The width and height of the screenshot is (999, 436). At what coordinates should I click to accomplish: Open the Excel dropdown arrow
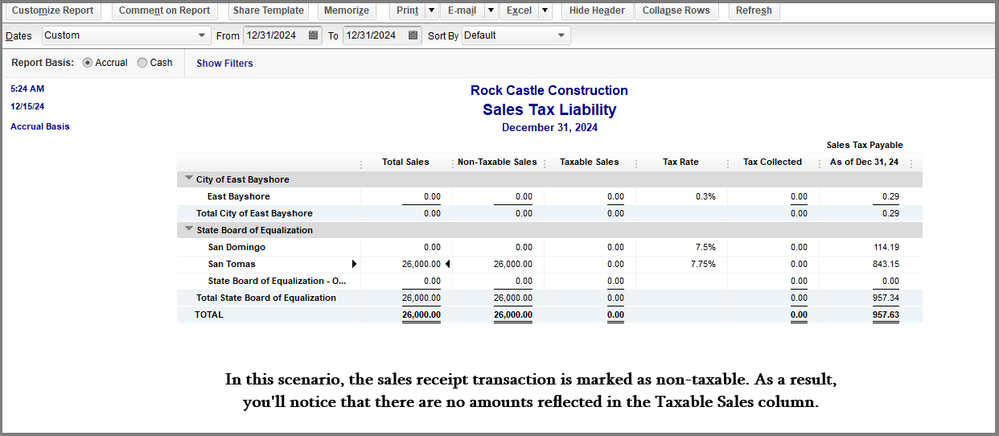(545, 11)
